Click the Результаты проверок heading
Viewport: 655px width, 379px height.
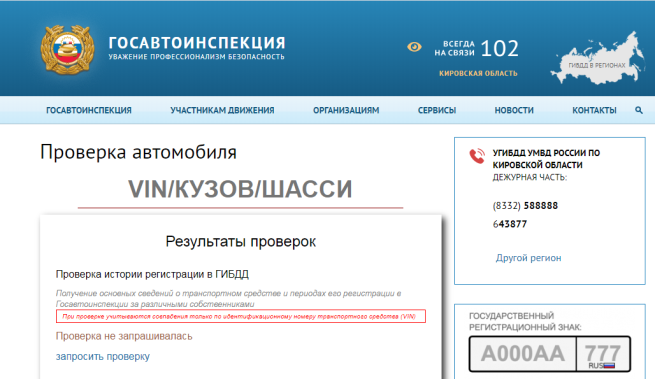click(x=241, y=242)
